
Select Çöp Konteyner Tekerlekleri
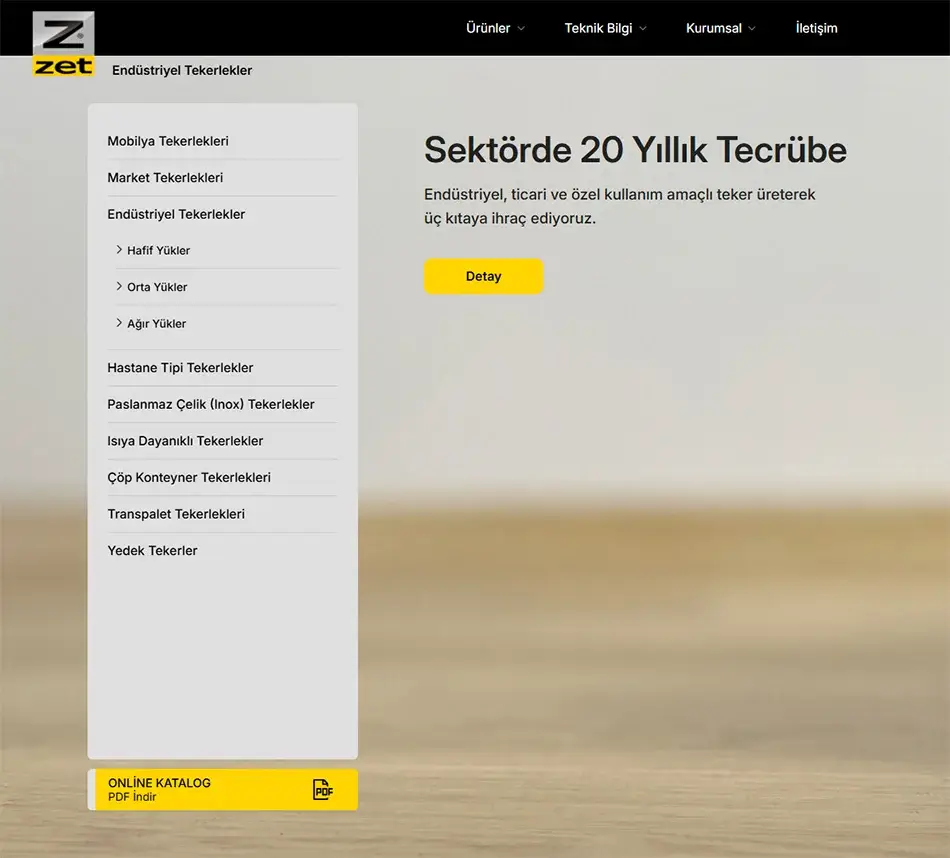pyautogui.click(x=189, y=478)
